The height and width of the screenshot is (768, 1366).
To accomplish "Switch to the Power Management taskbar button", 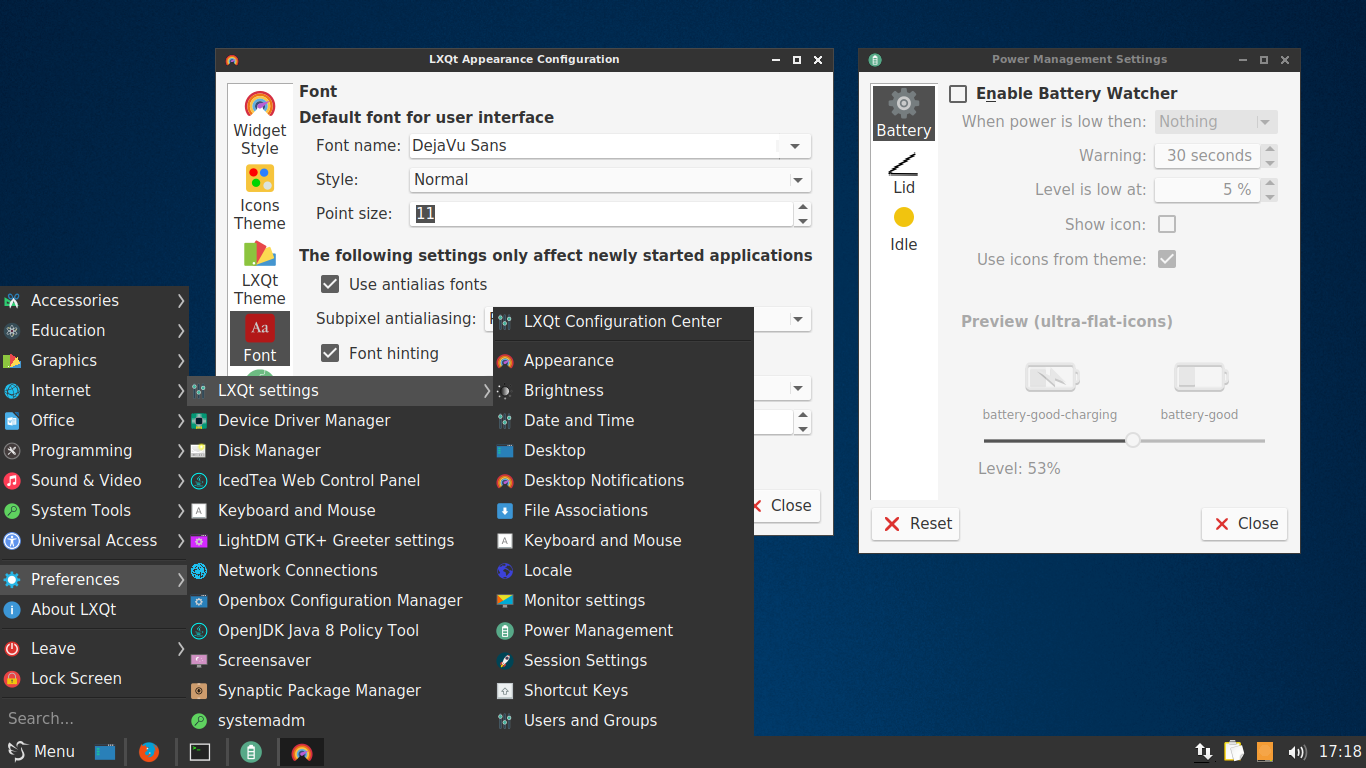I will pos(251,752).
